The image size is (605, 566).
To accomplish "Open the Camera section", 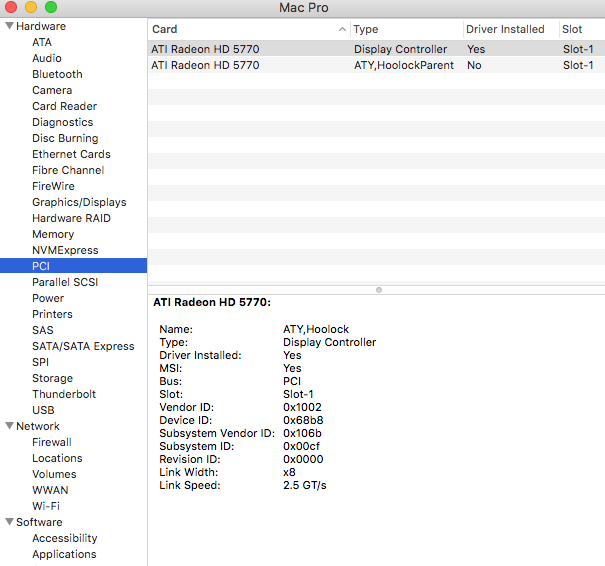I will coord(52,90).
